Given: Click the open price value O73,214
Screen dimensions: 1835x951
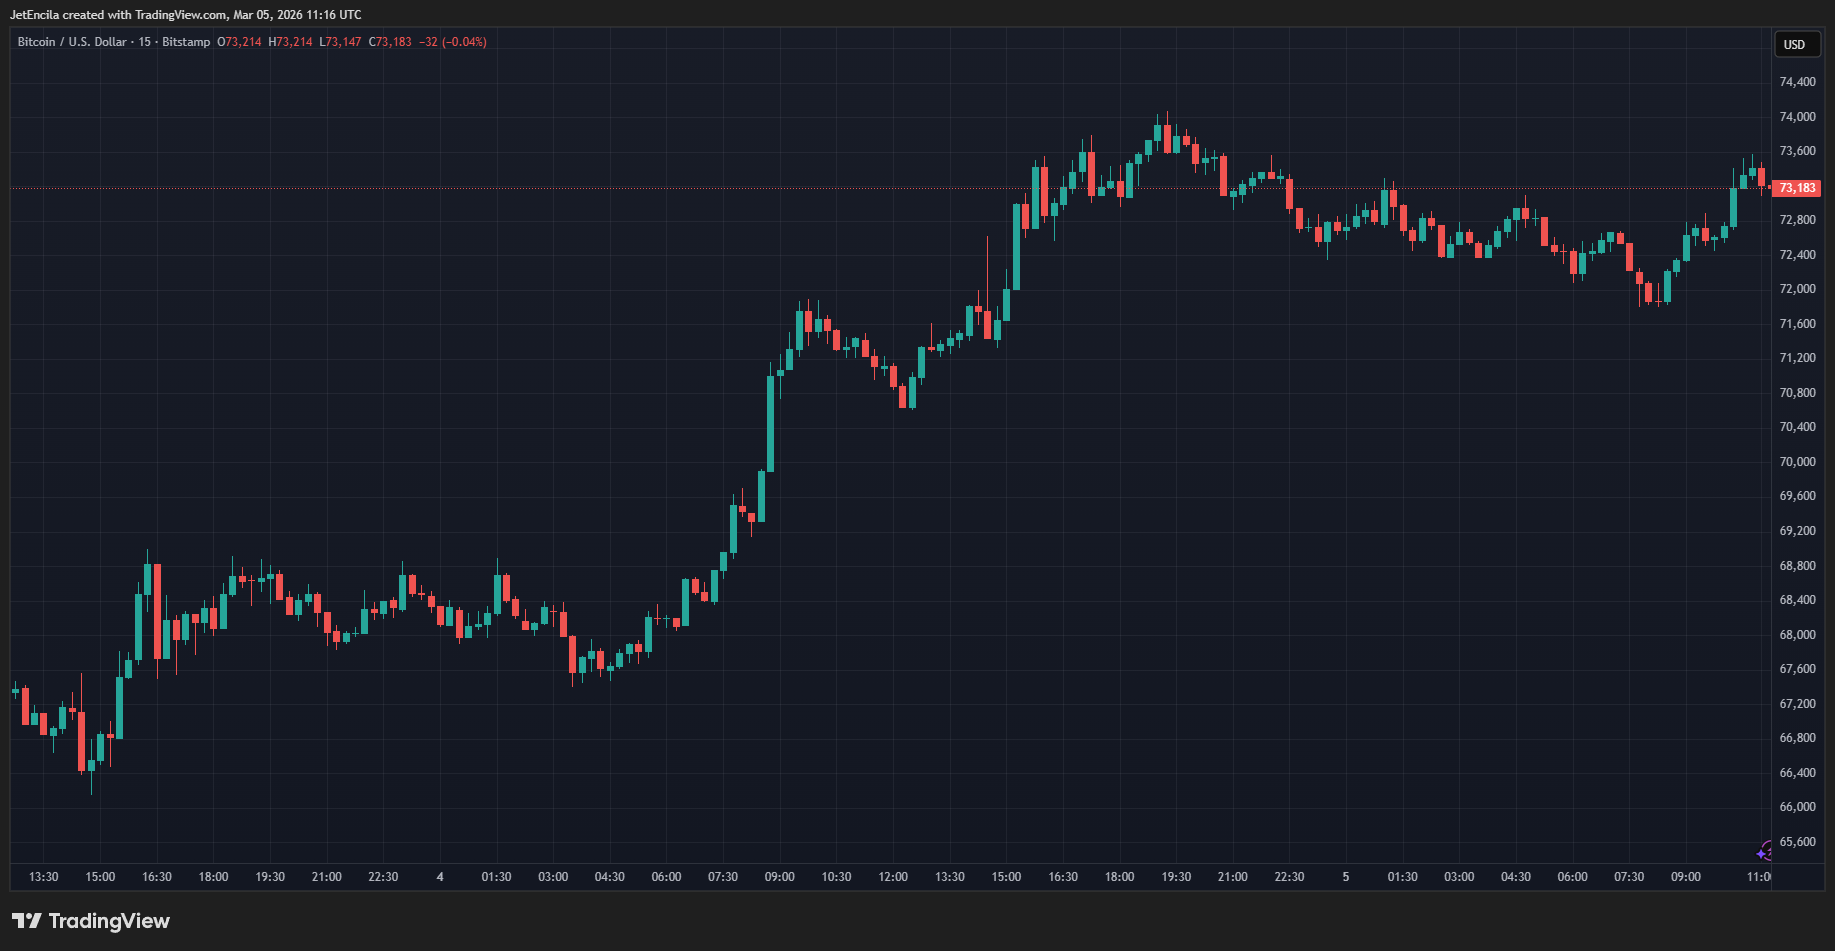Looking at the screenshot, I should tap(239, 42).
